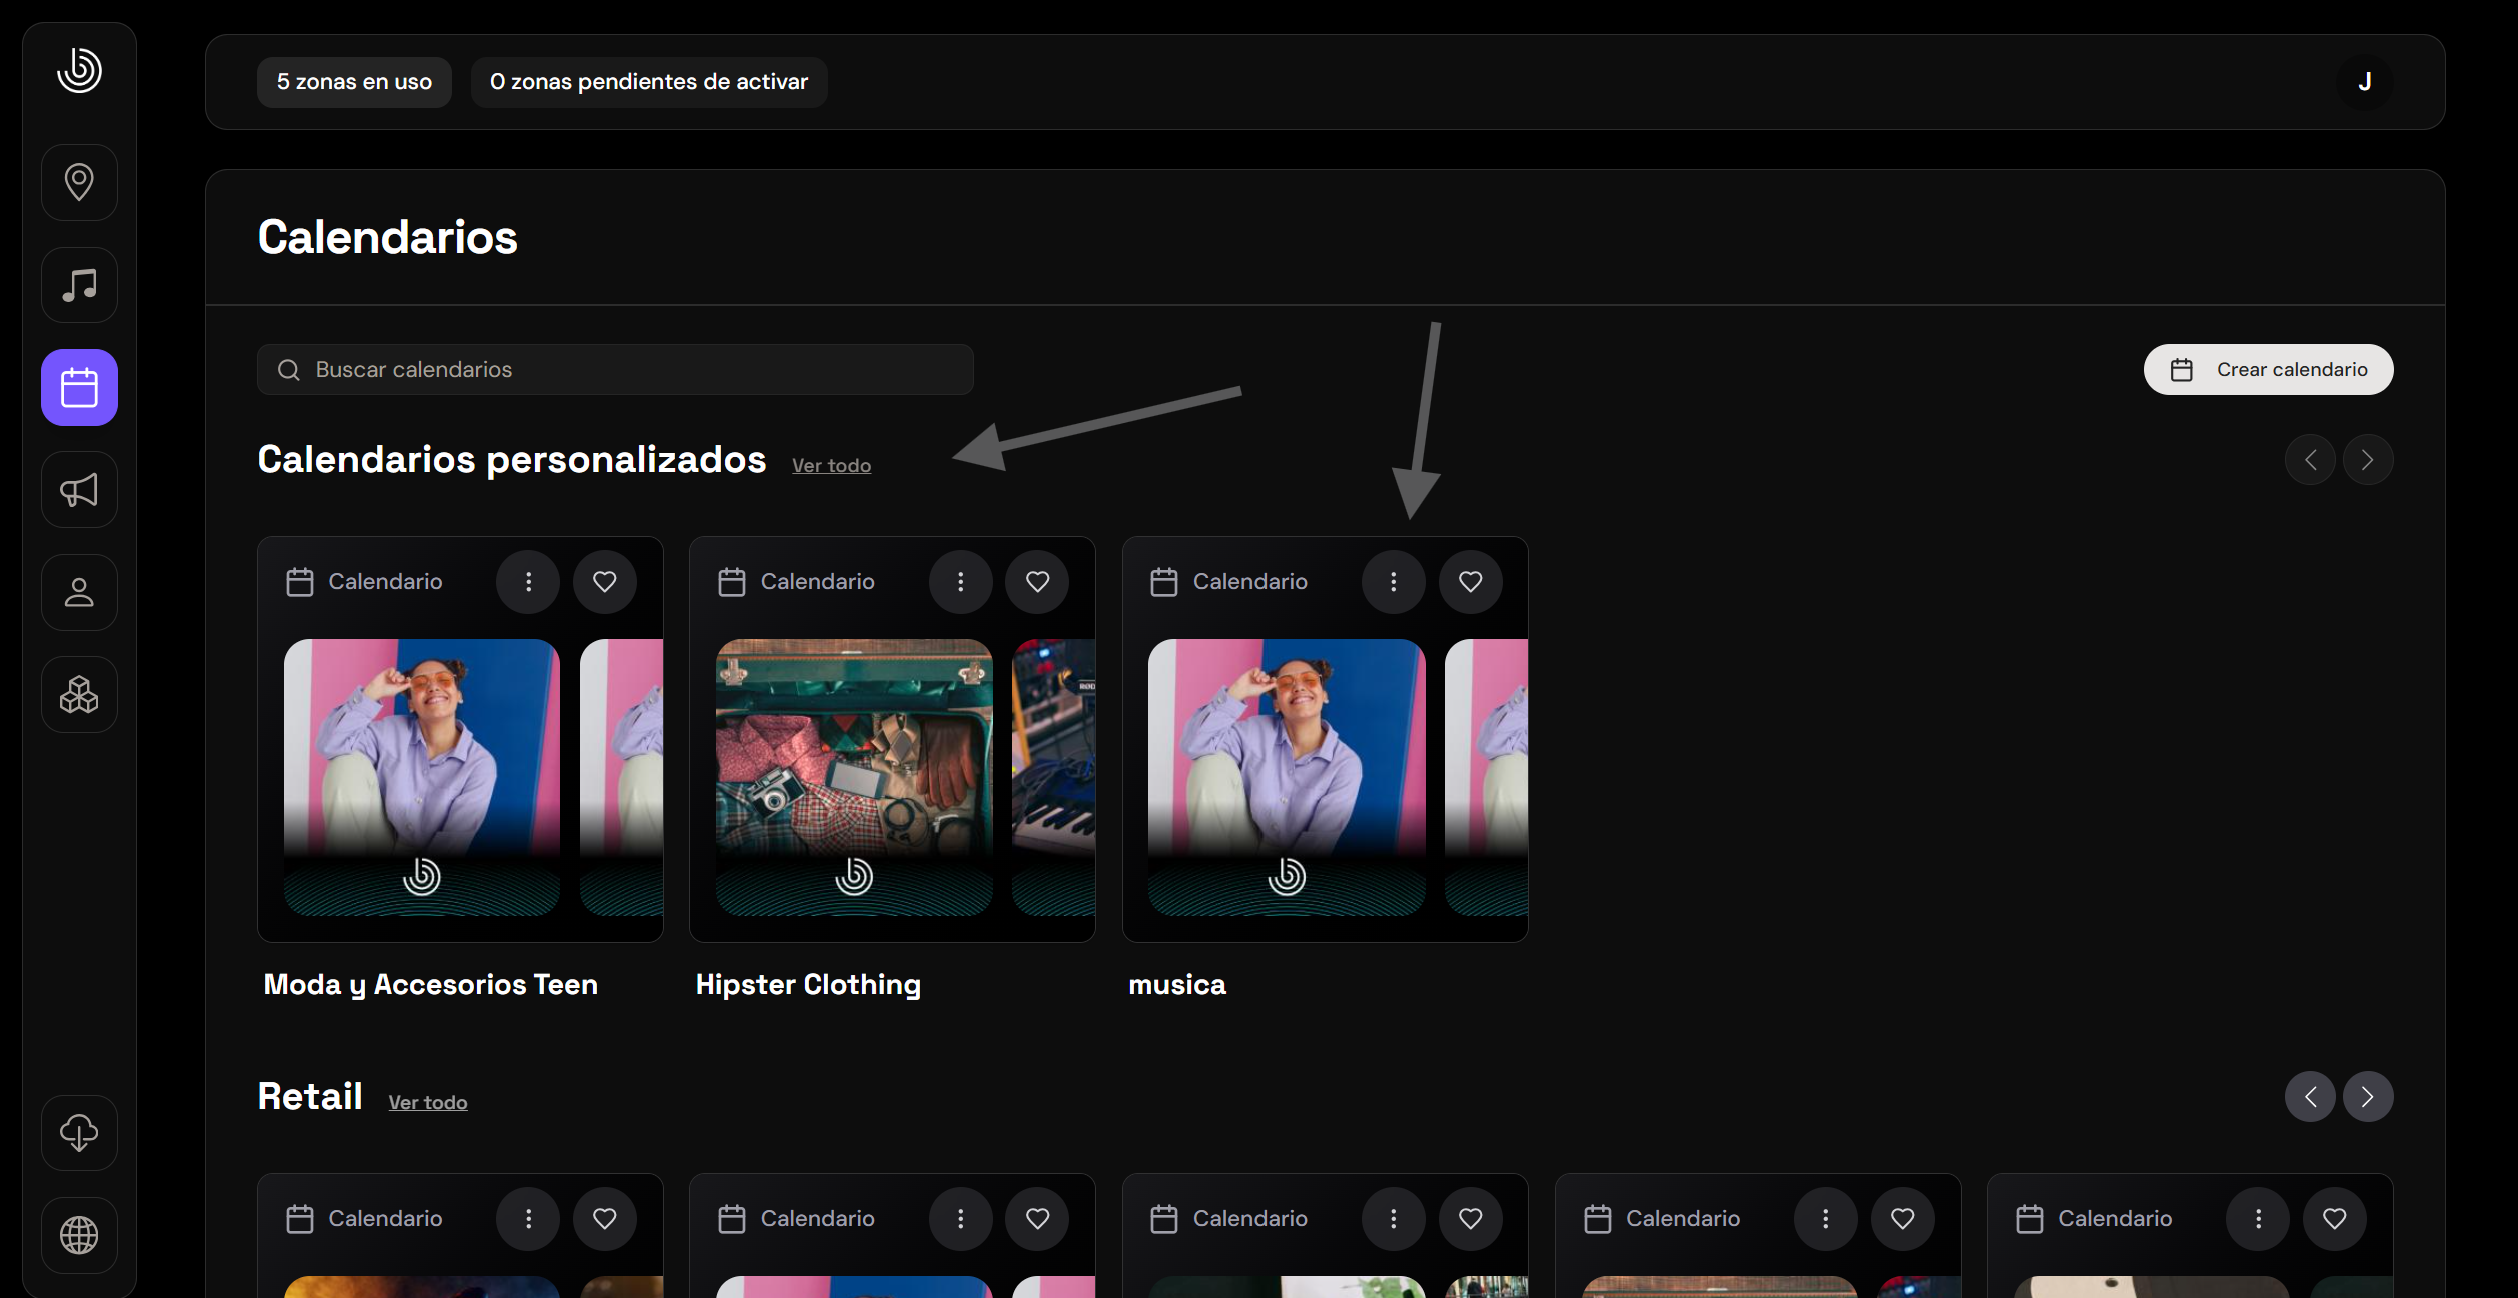
Task: Open the megaphone announcements section
Action: tap(79, 490)
